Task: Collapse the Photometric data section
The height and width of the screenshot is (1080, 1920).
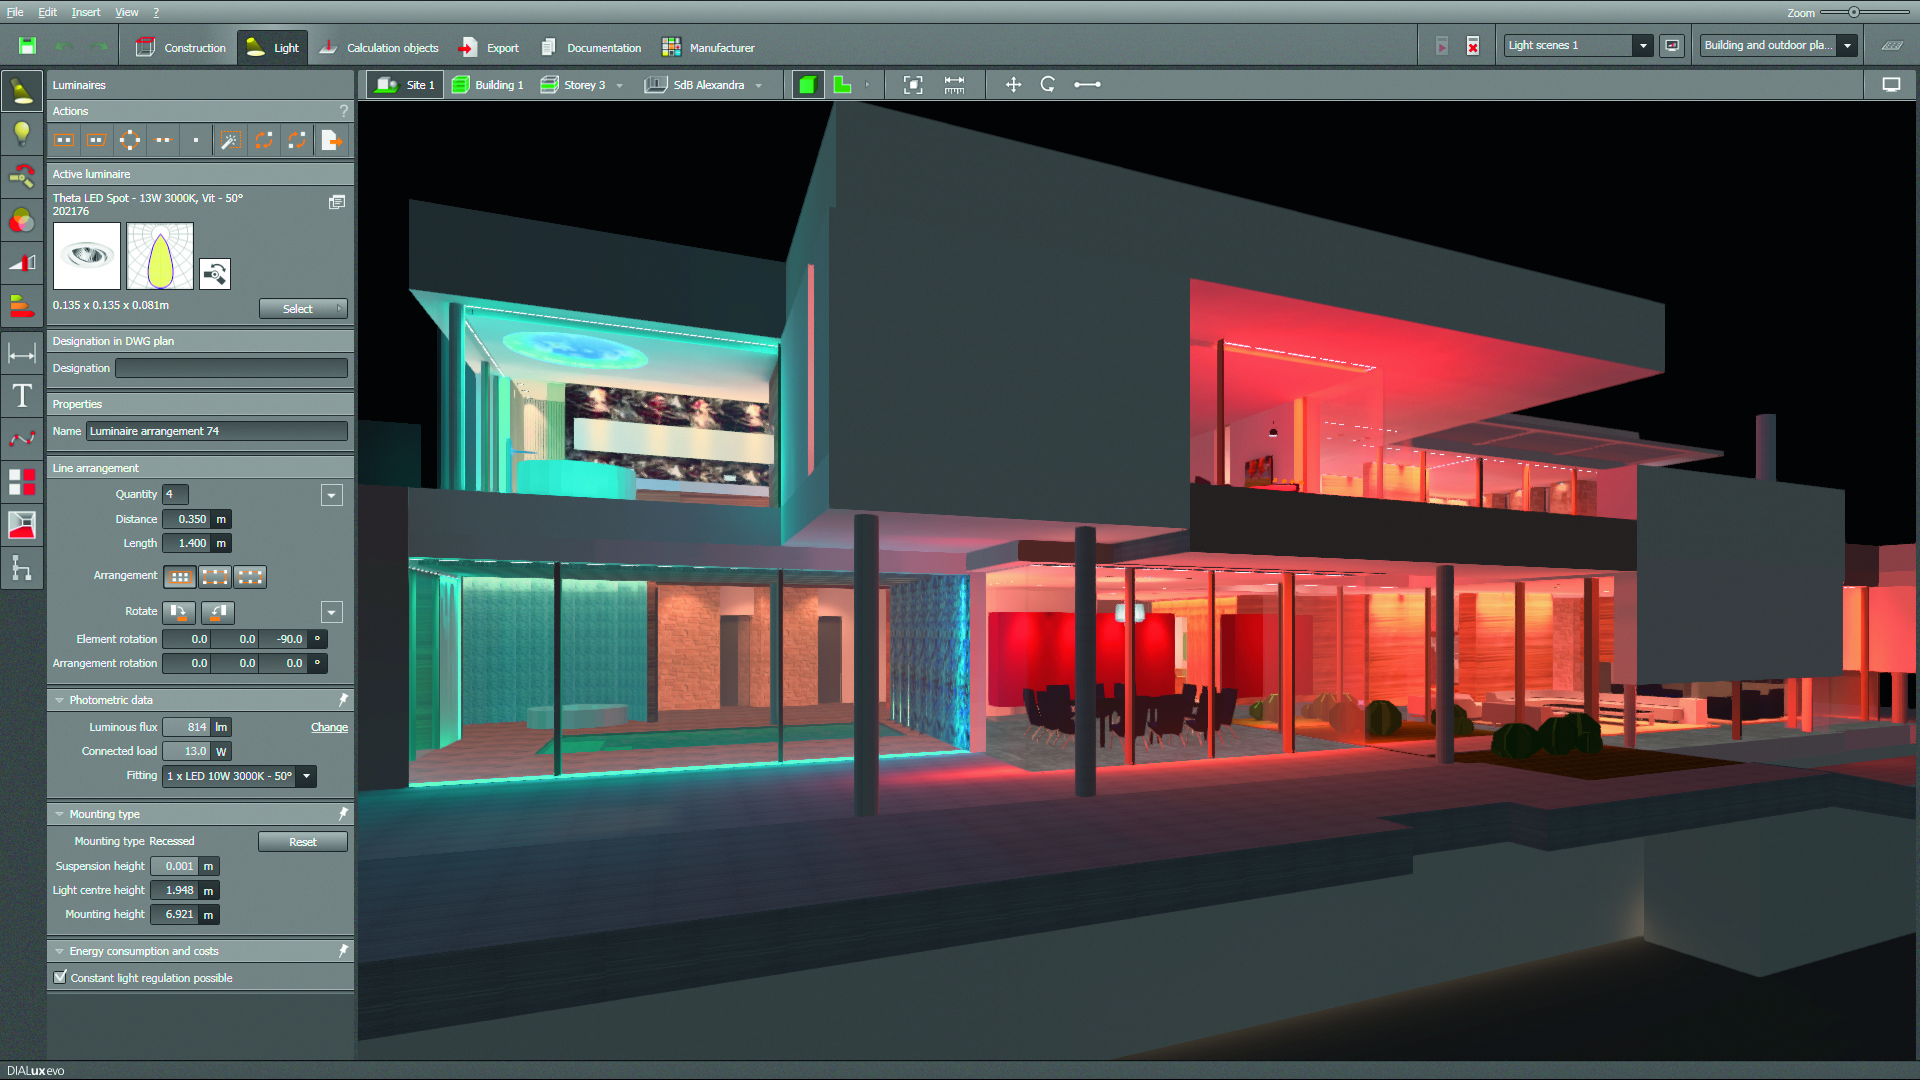Action: [x=60, y=700]
